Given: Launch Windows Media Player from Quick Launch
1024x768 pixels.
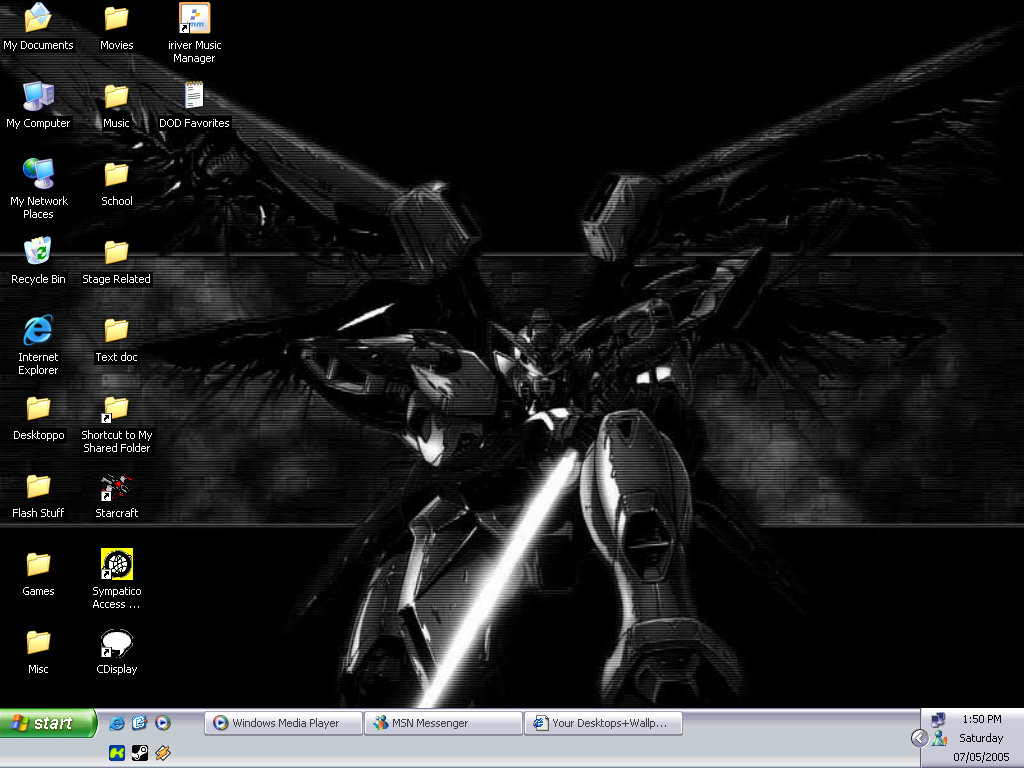Looking at the screenshot, I should pos(163,723).
